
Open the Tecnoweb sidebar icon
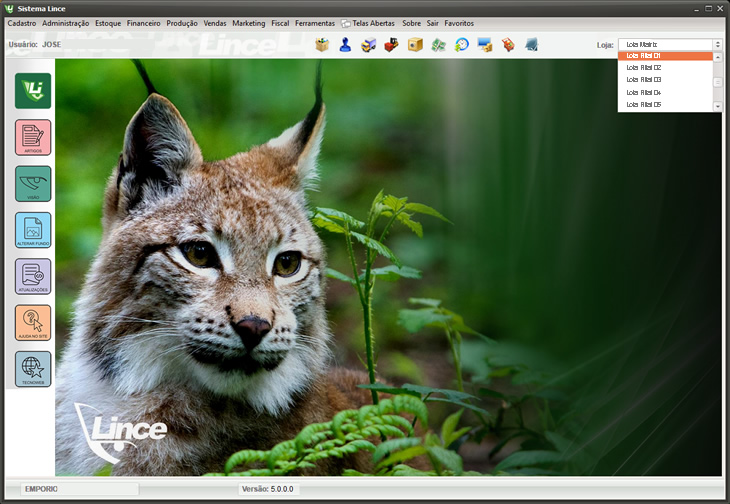(x=33, y=369)
